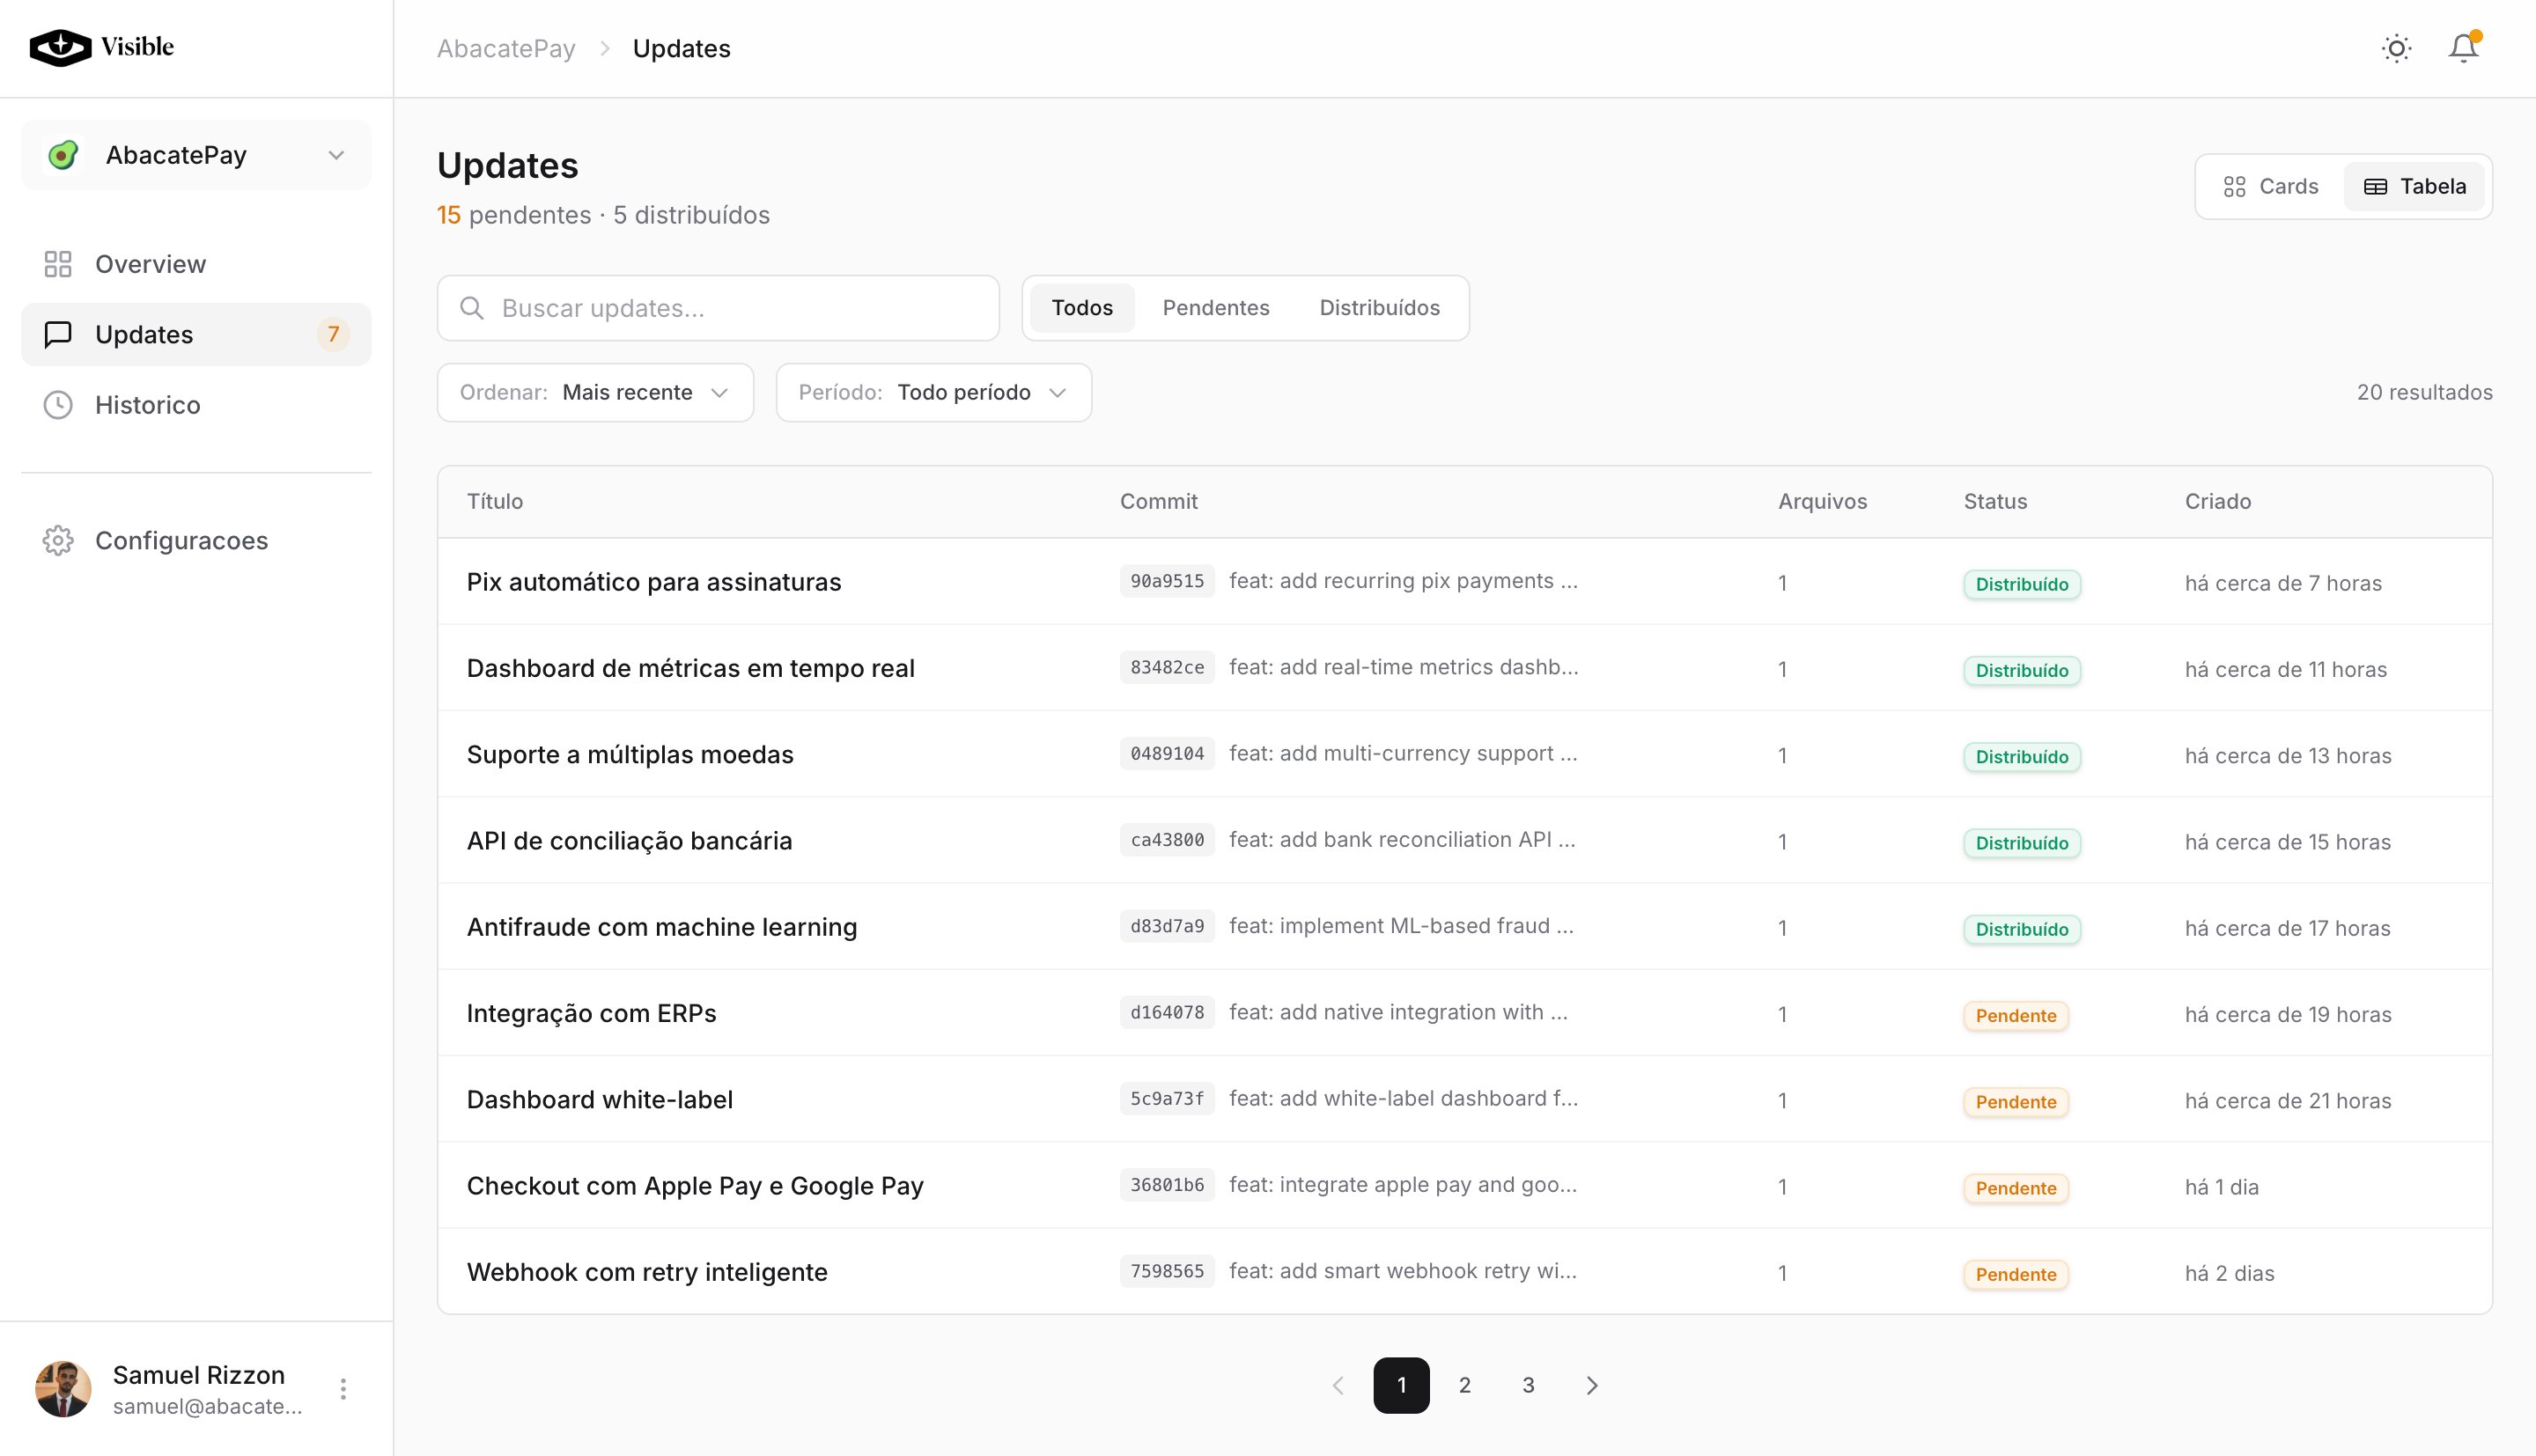Click the search magnifier icon
The image size is (2536, 1456).
tap(472, 308)
